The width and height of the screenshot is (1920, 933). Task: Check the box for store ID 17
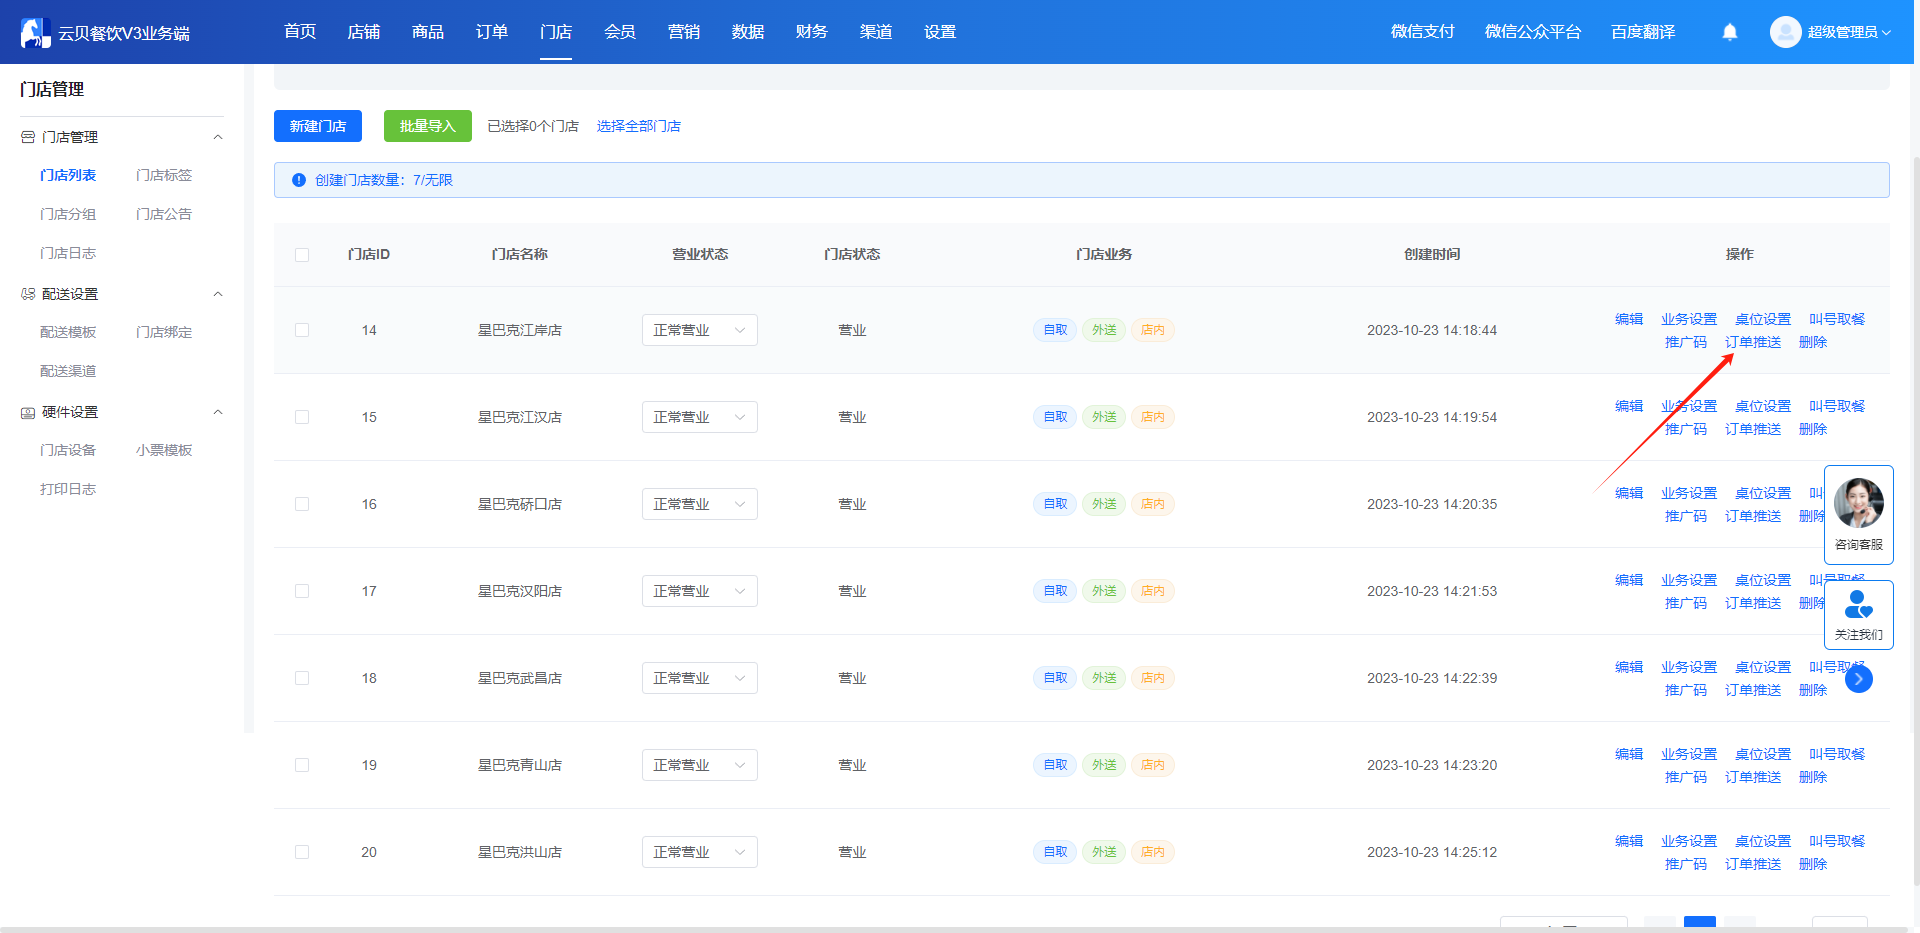(302, 591)
